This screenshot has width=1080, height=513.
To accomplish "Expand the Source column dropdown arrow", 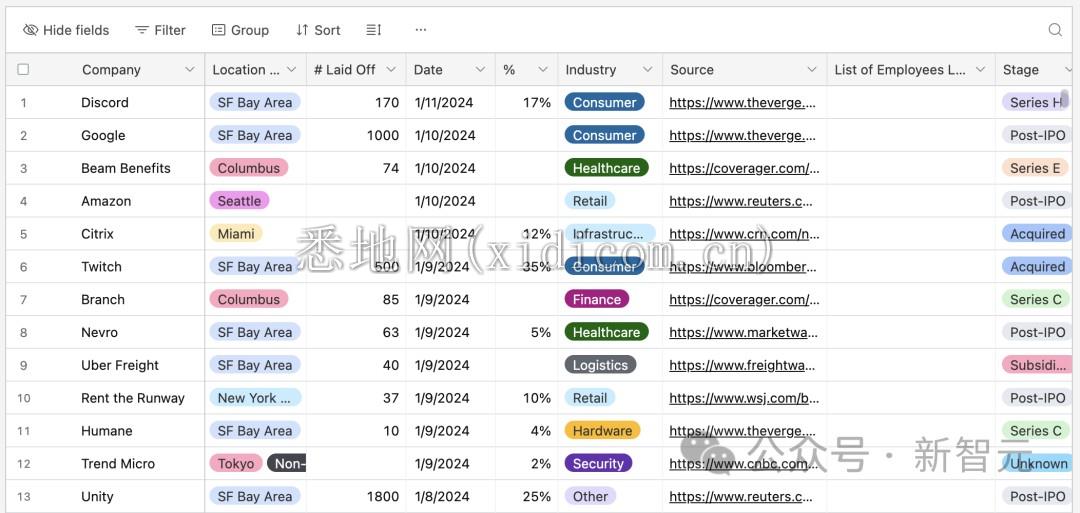I will [811, 70].
